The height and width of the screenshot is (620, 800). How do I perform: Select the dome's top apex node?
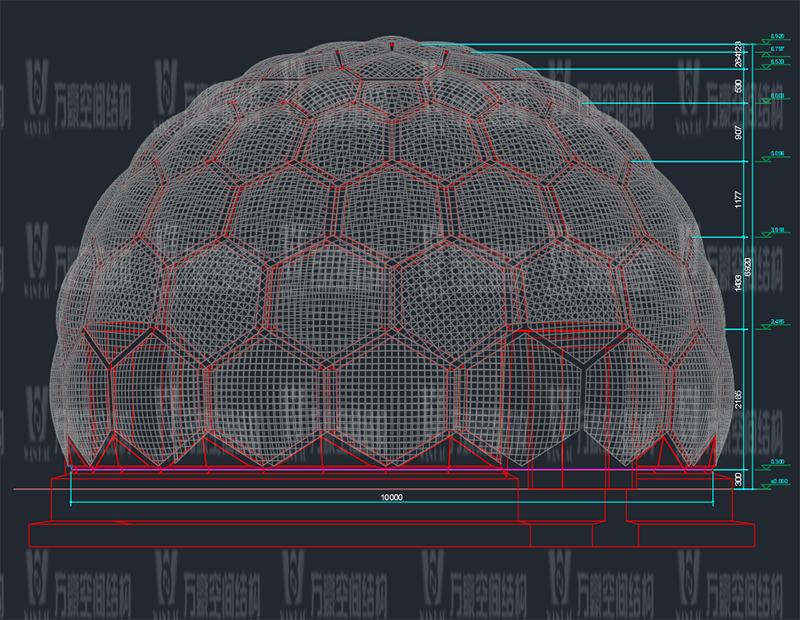392,43
